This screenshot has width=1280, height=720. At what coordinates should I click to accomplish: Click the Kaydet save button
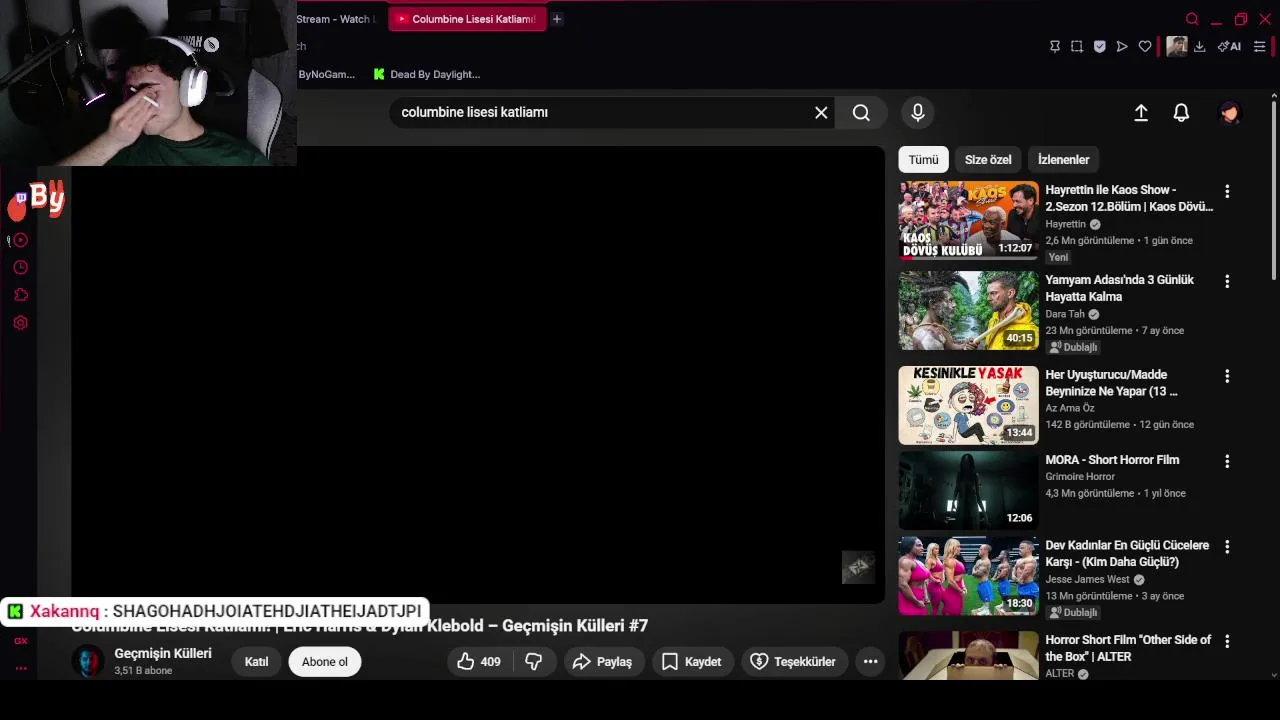(692, 662)
